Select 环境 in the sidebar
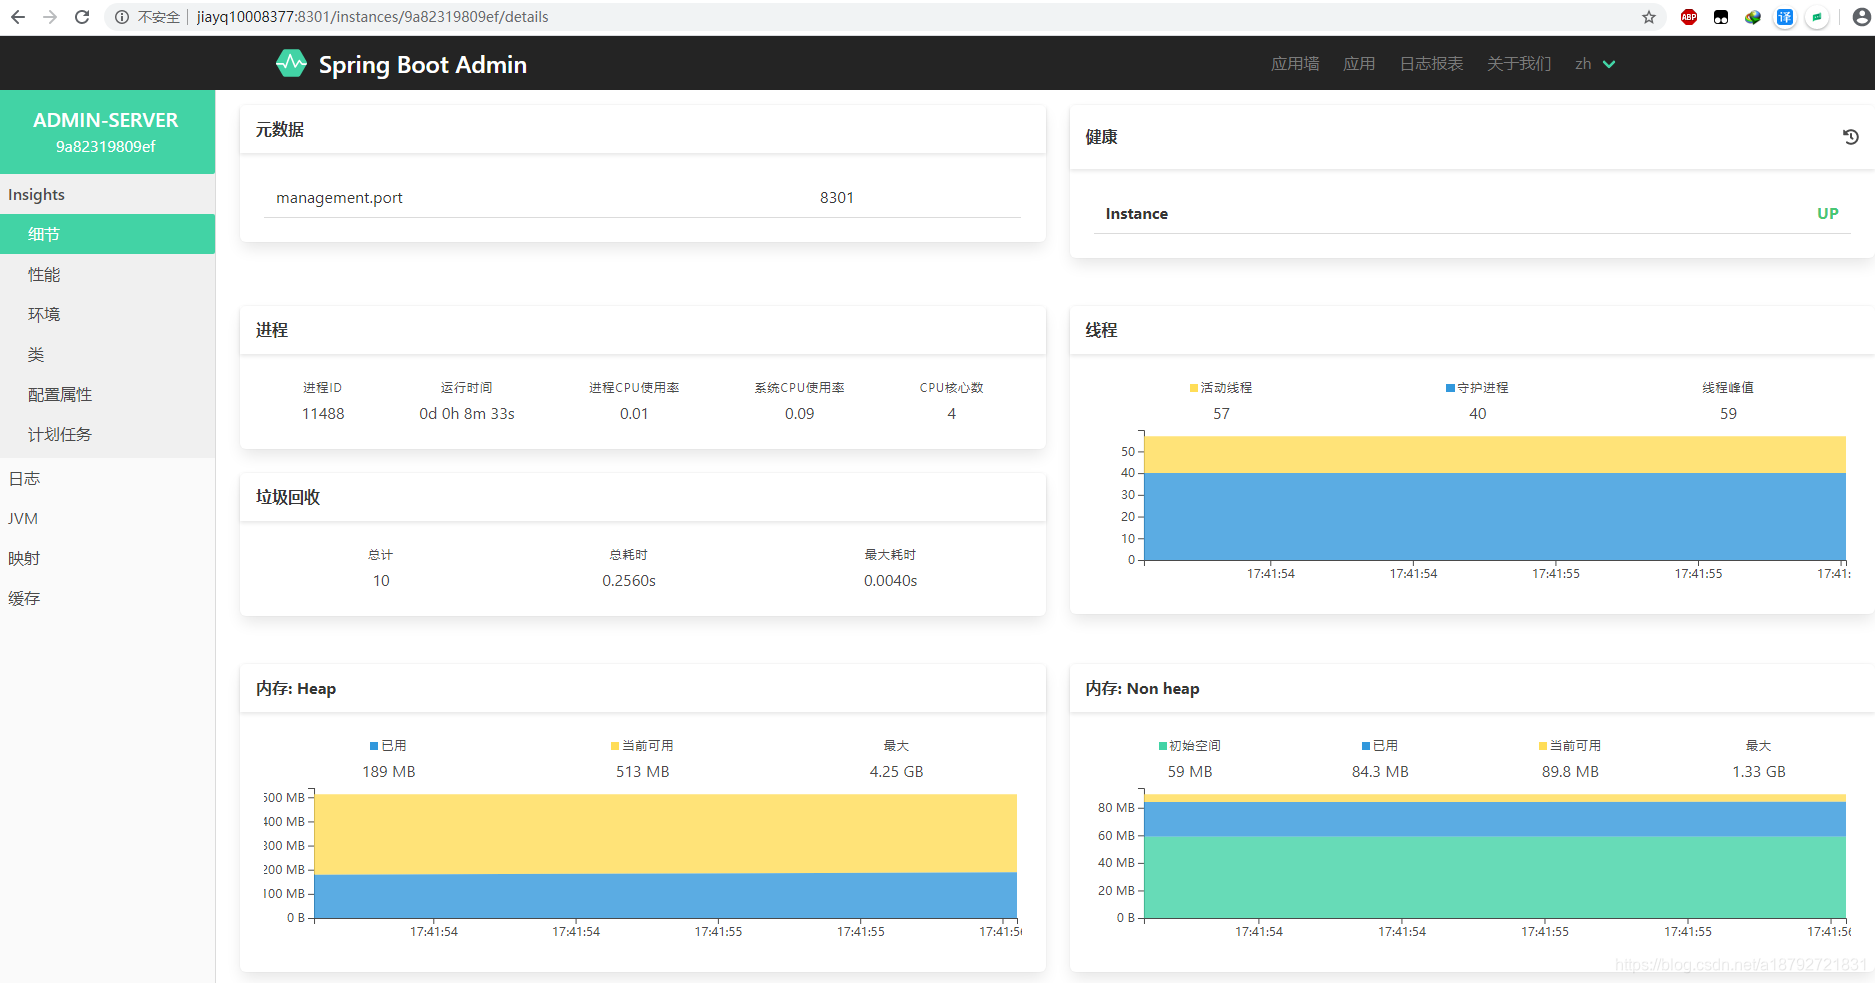This screenshot has width=1875, height=983. [107, 314]
